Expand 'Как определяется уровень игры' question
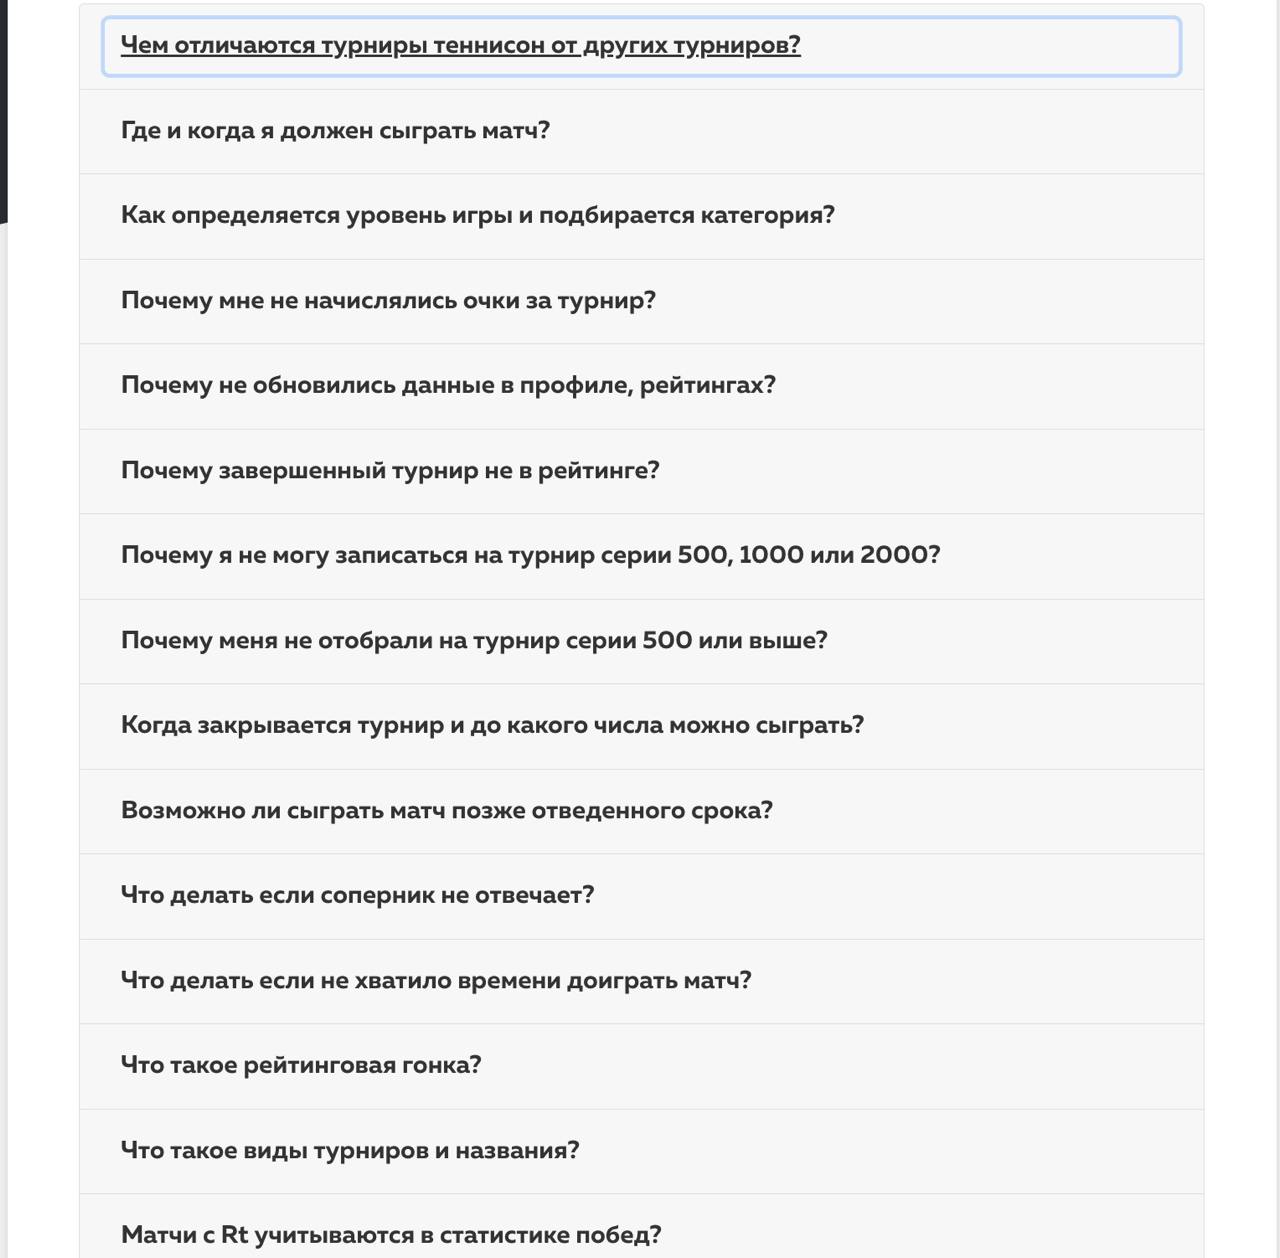The image size is (1280, 1258). click(x=641, y=216)
